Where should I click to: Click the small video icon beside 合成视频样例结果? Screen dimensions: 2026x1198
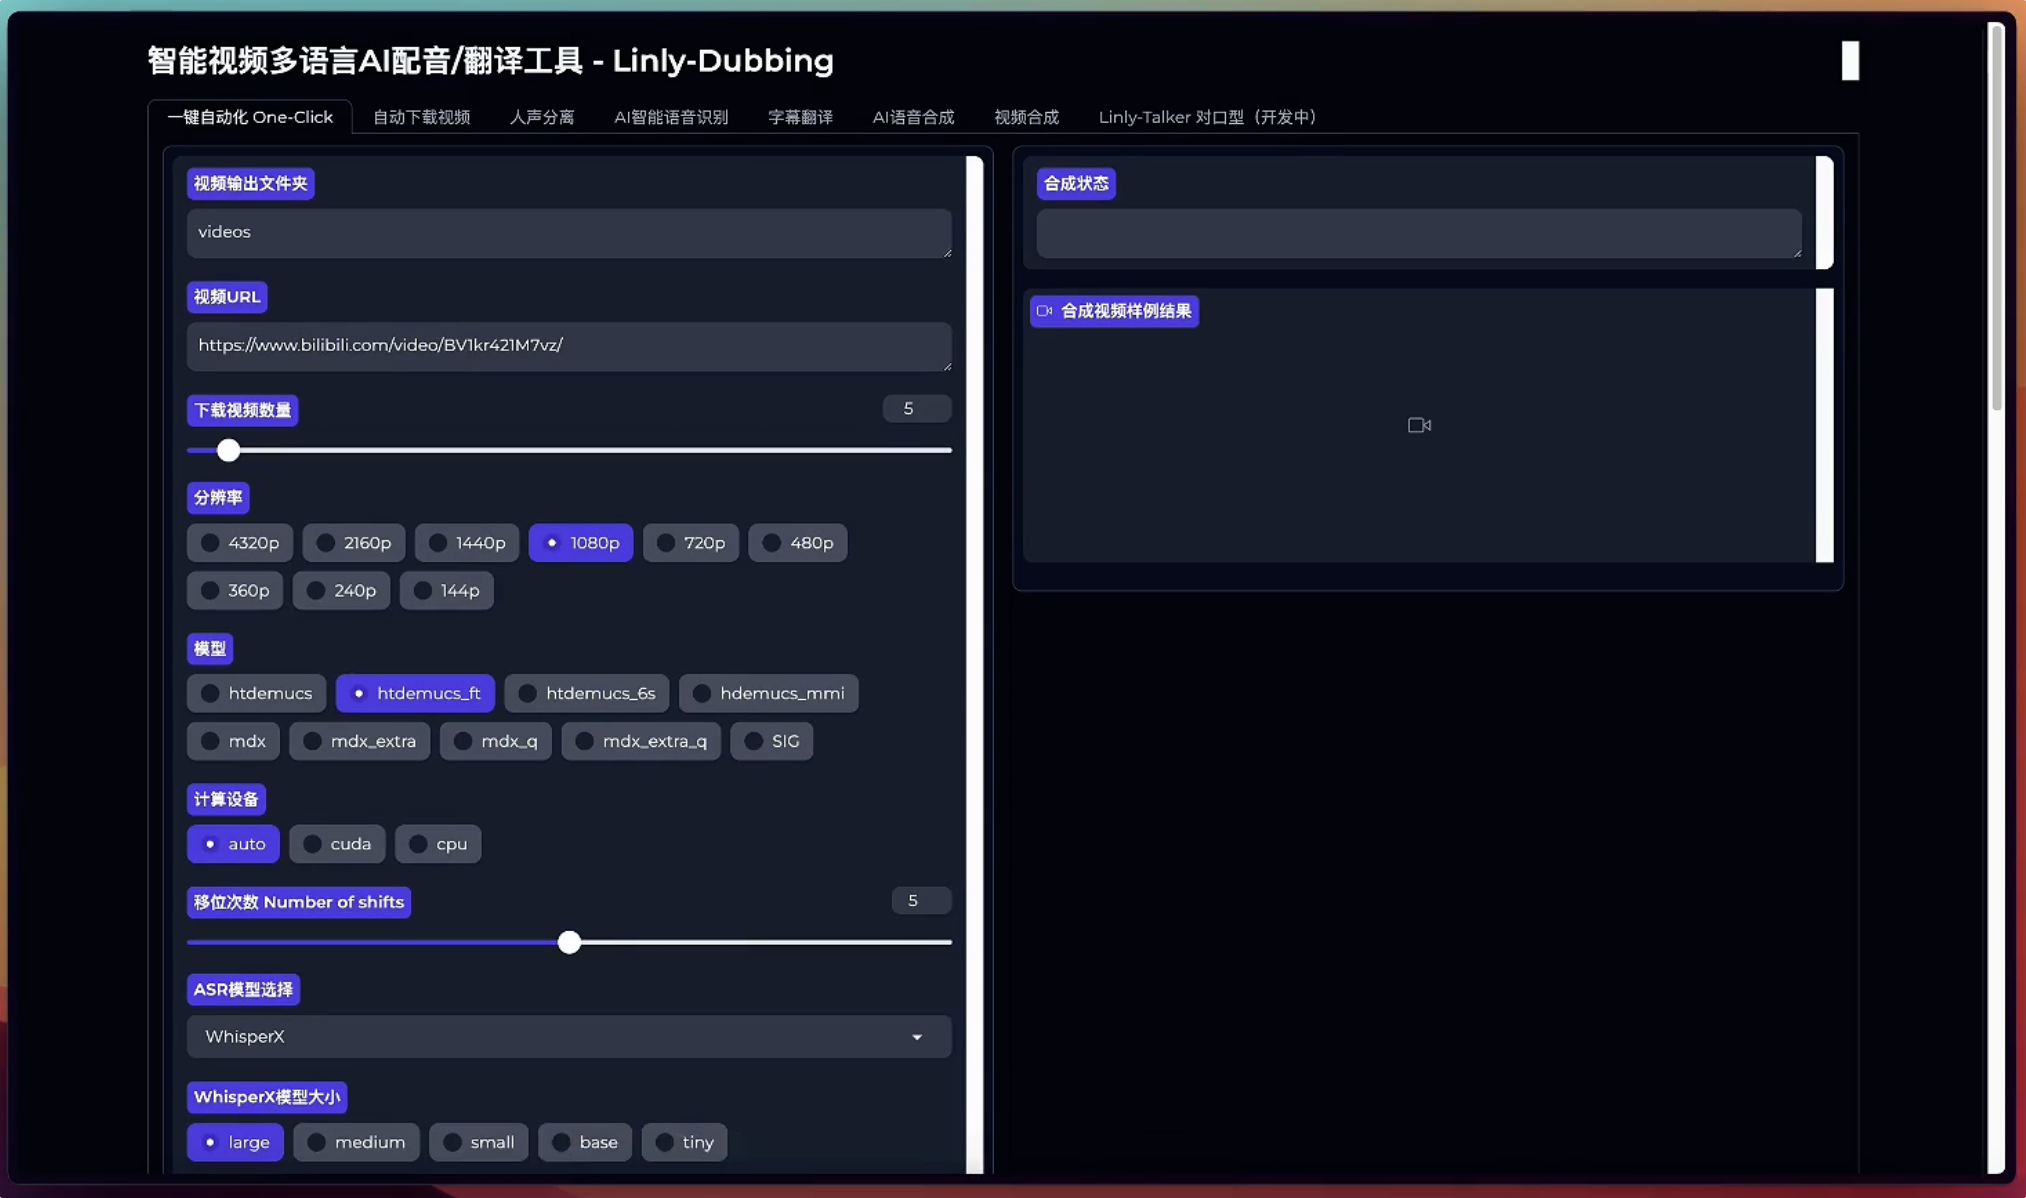pos(1044,311)
